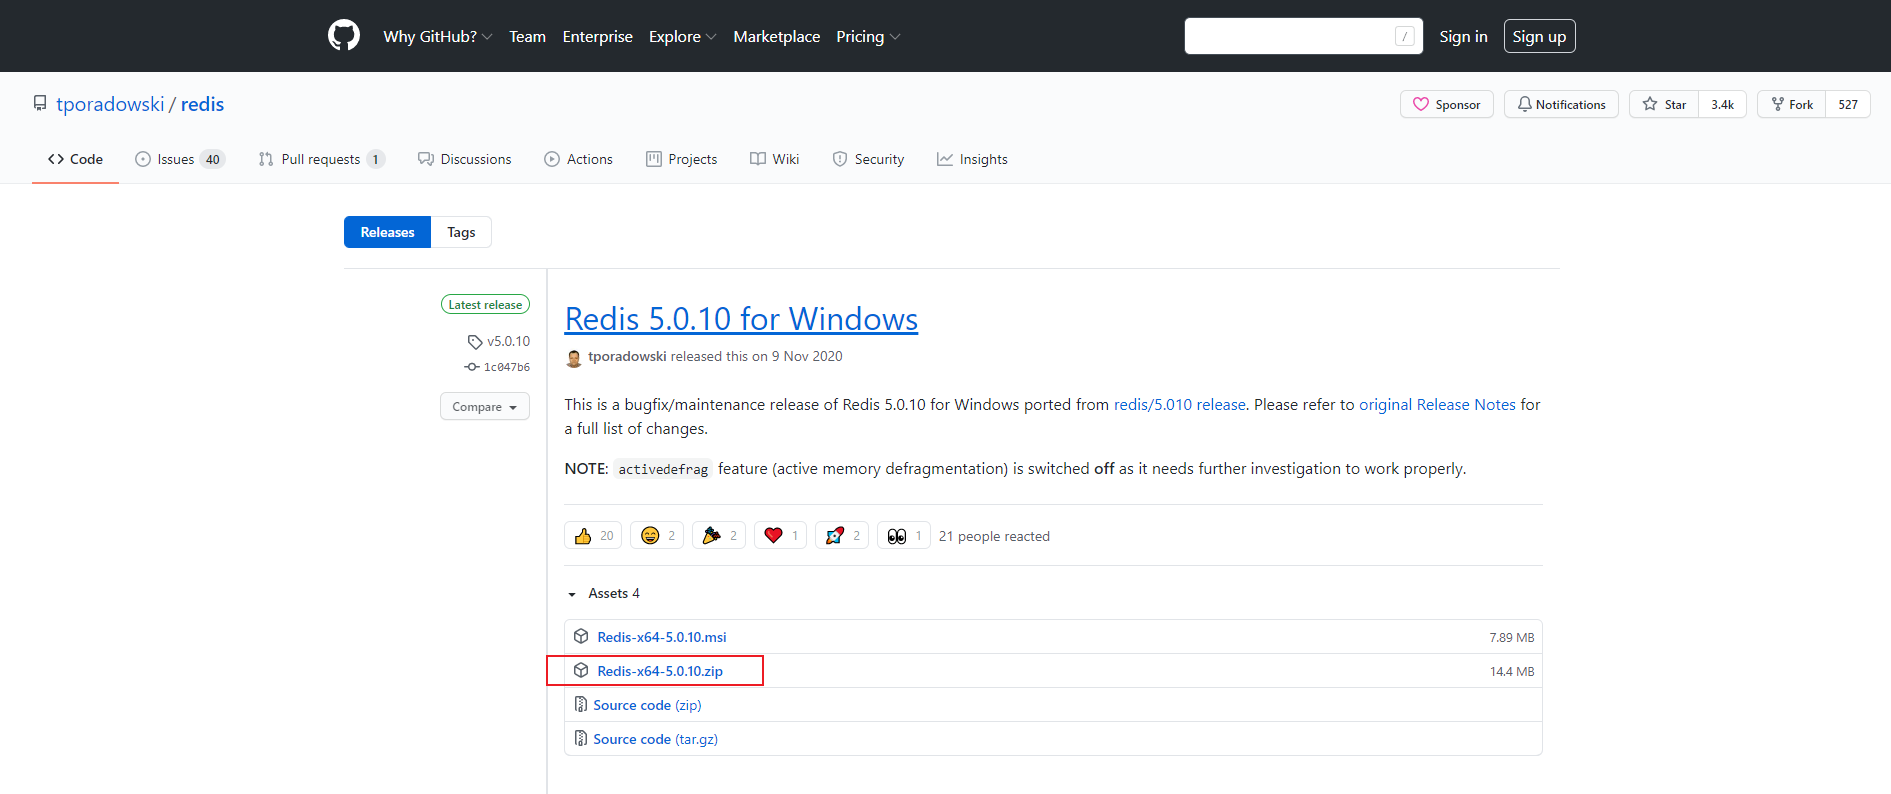
Task: View the 527 forks count
Action: (1848, 104)
